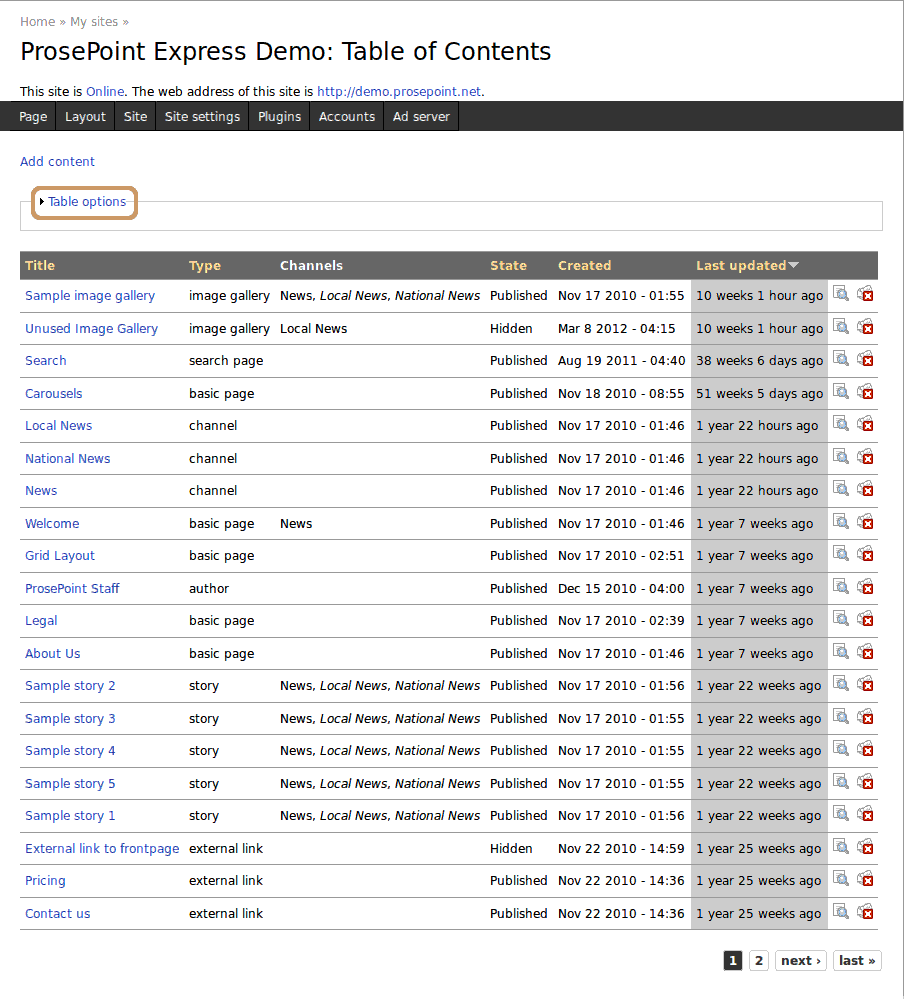Image resolution: width=904 pixels, height=999 pixels.
Task: Click the My sites breadcrumb link
Action: (x=94, y=22)
